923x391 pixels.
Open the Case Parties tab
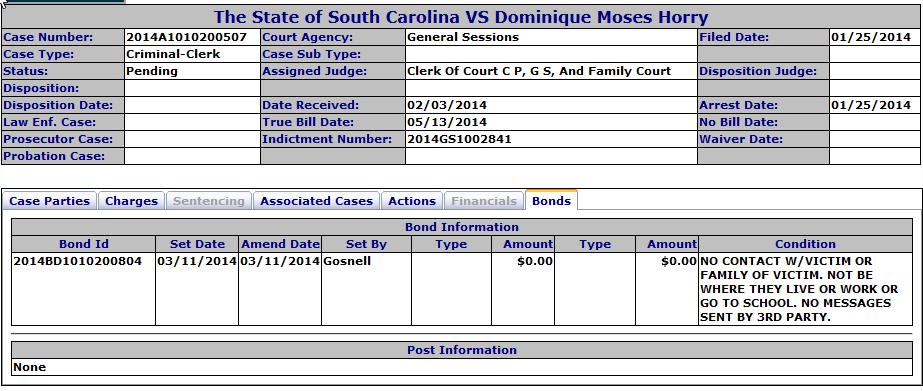coord(49,201)
